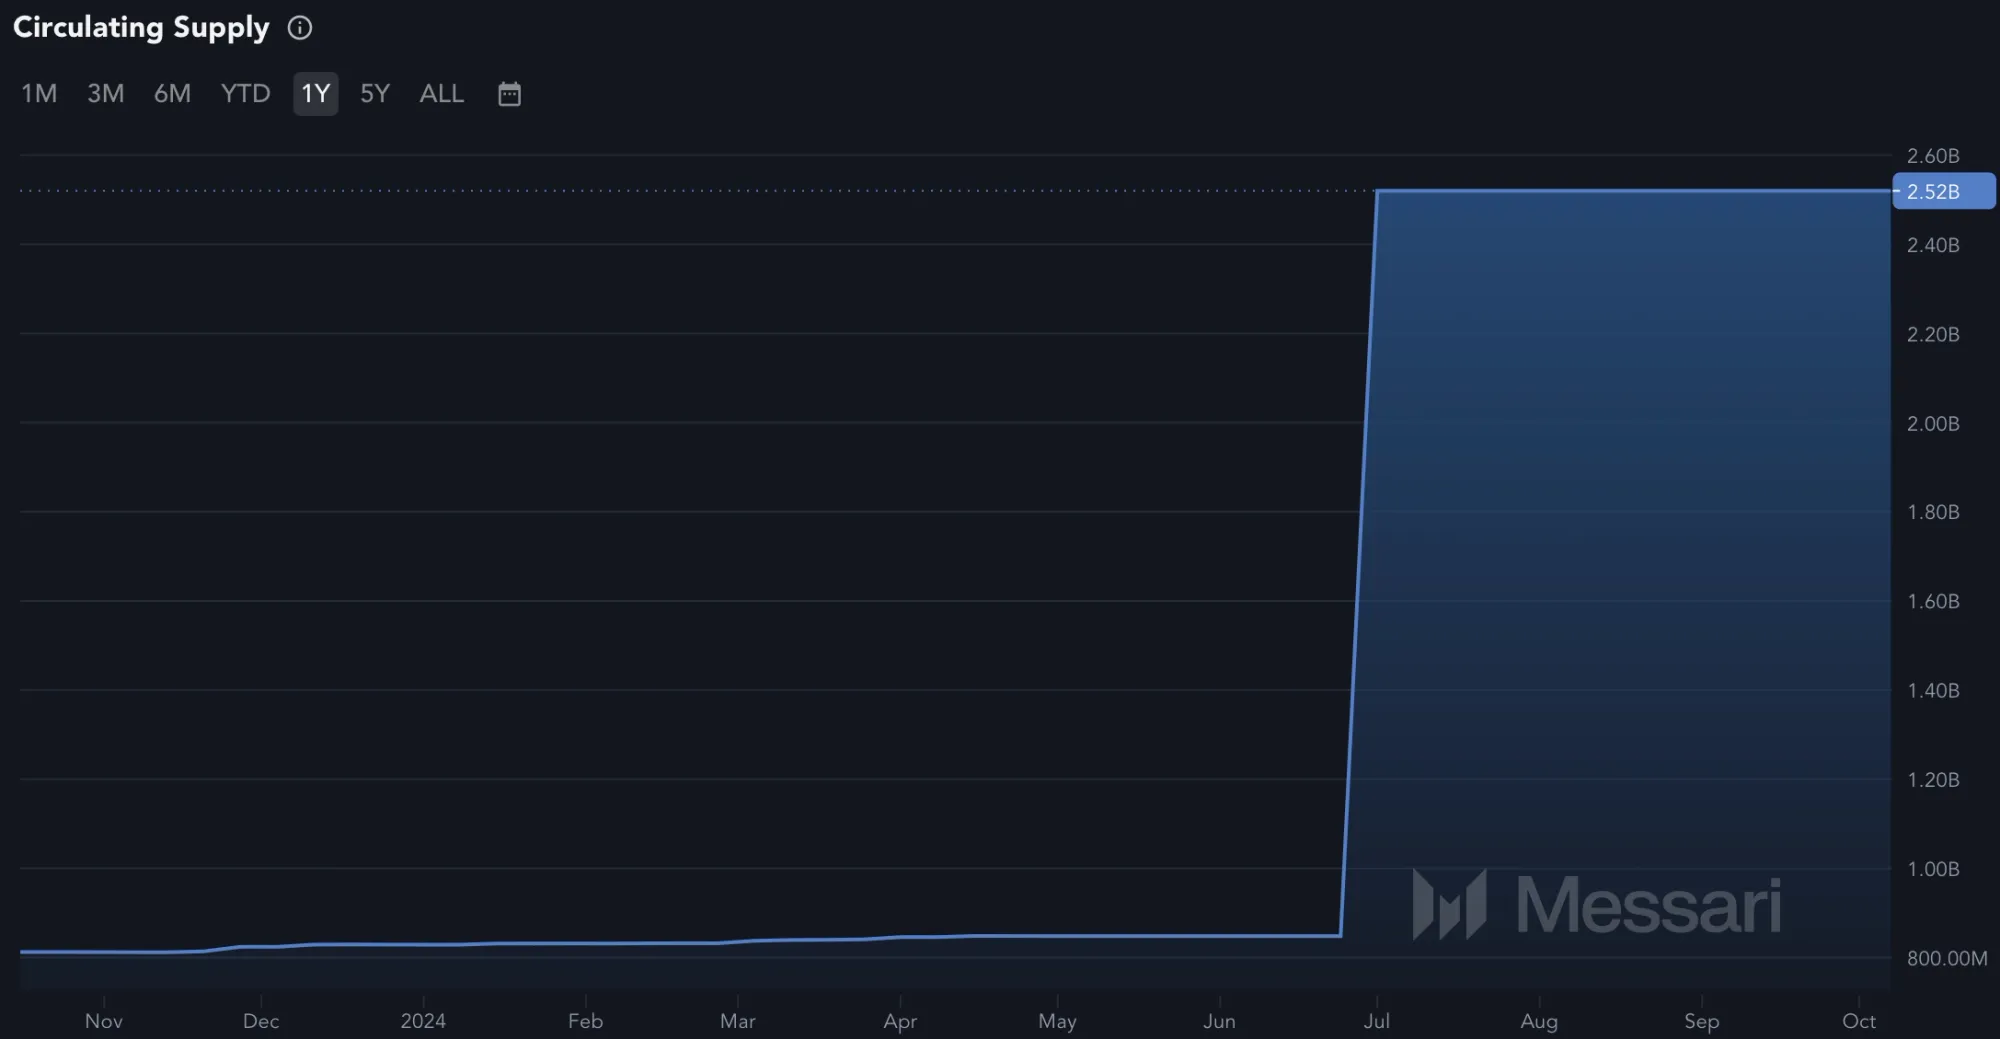Click the Dec x-axis label
Image resolution: width=2000 pixels, height=1039 pixels.
pos(261,1021)
